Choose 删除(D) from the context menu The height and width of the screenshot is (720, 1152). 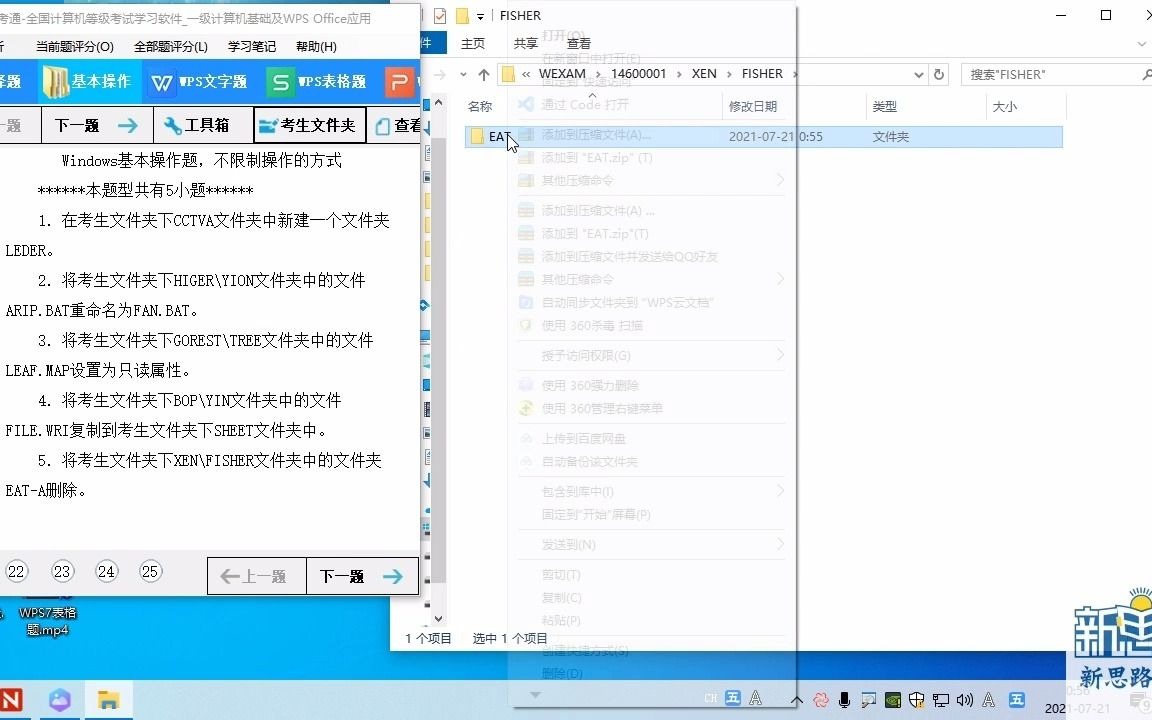click(x=563, y=673)
